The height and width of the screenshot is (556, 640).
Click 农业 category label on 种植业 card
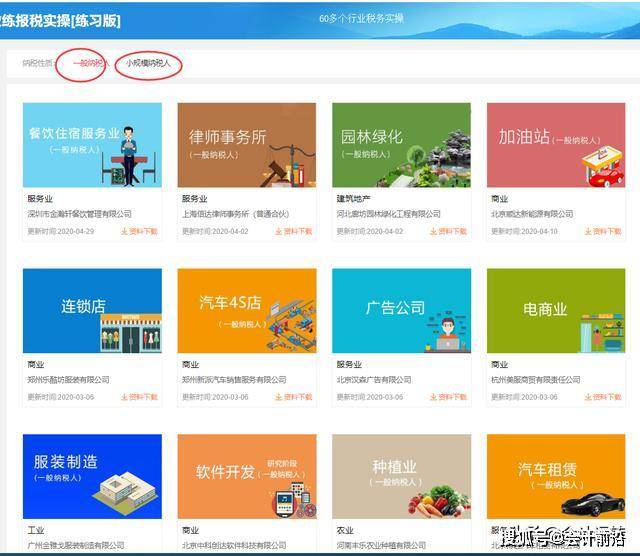345,530
